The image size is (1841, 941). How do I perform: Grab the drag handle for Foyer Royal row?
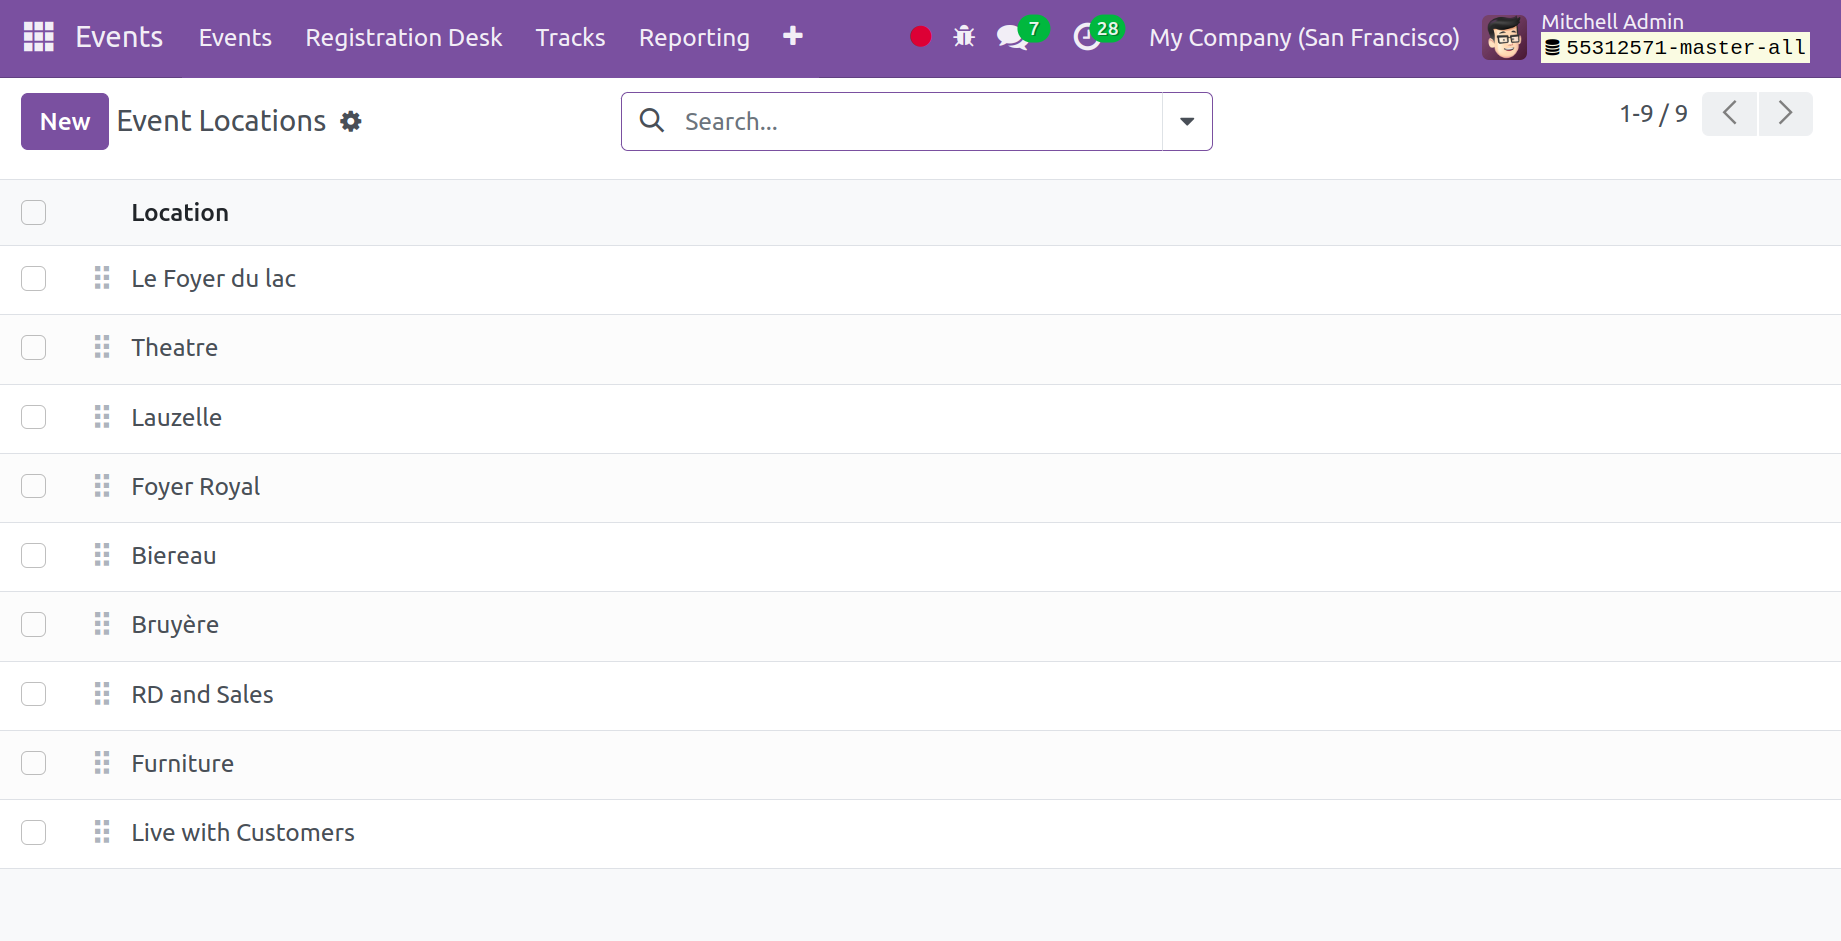(102, 486)
